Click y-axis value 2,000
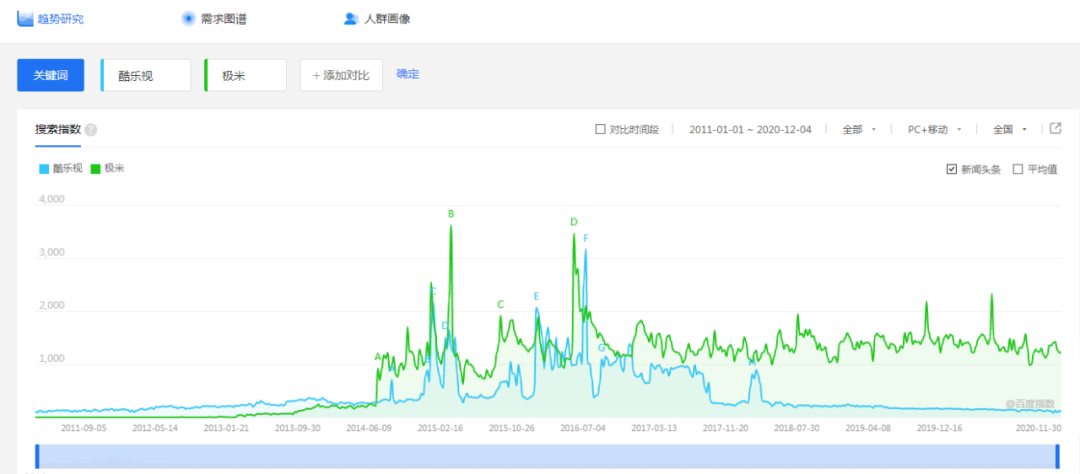 pyautogui.click(x=50, y=306)
